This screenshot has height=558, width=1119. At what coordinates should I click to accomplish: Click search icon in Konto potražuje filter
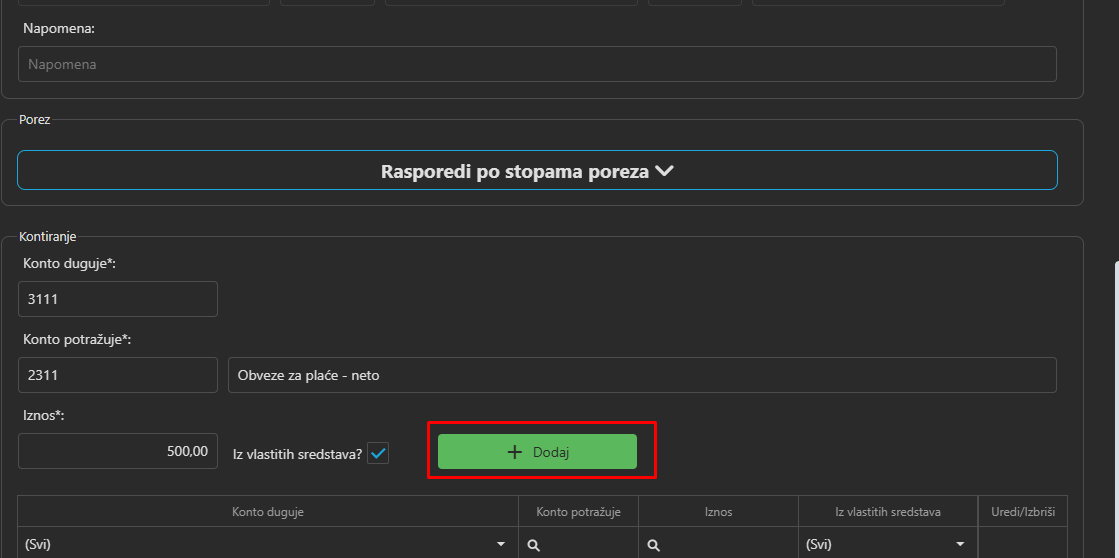click(x=534, y=545)
